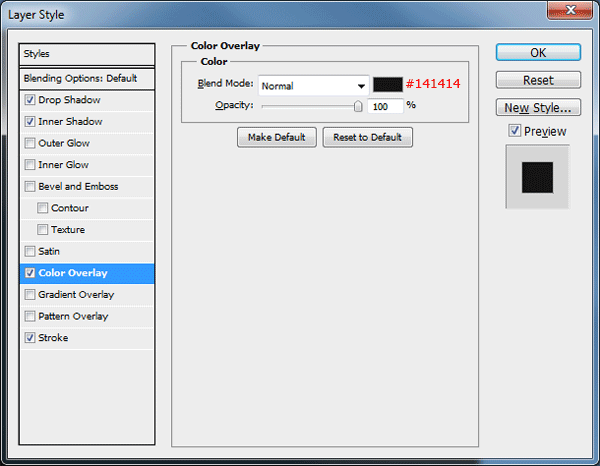
Task: Enable the Satin checkbox
Action: click(x=30, y=251)
